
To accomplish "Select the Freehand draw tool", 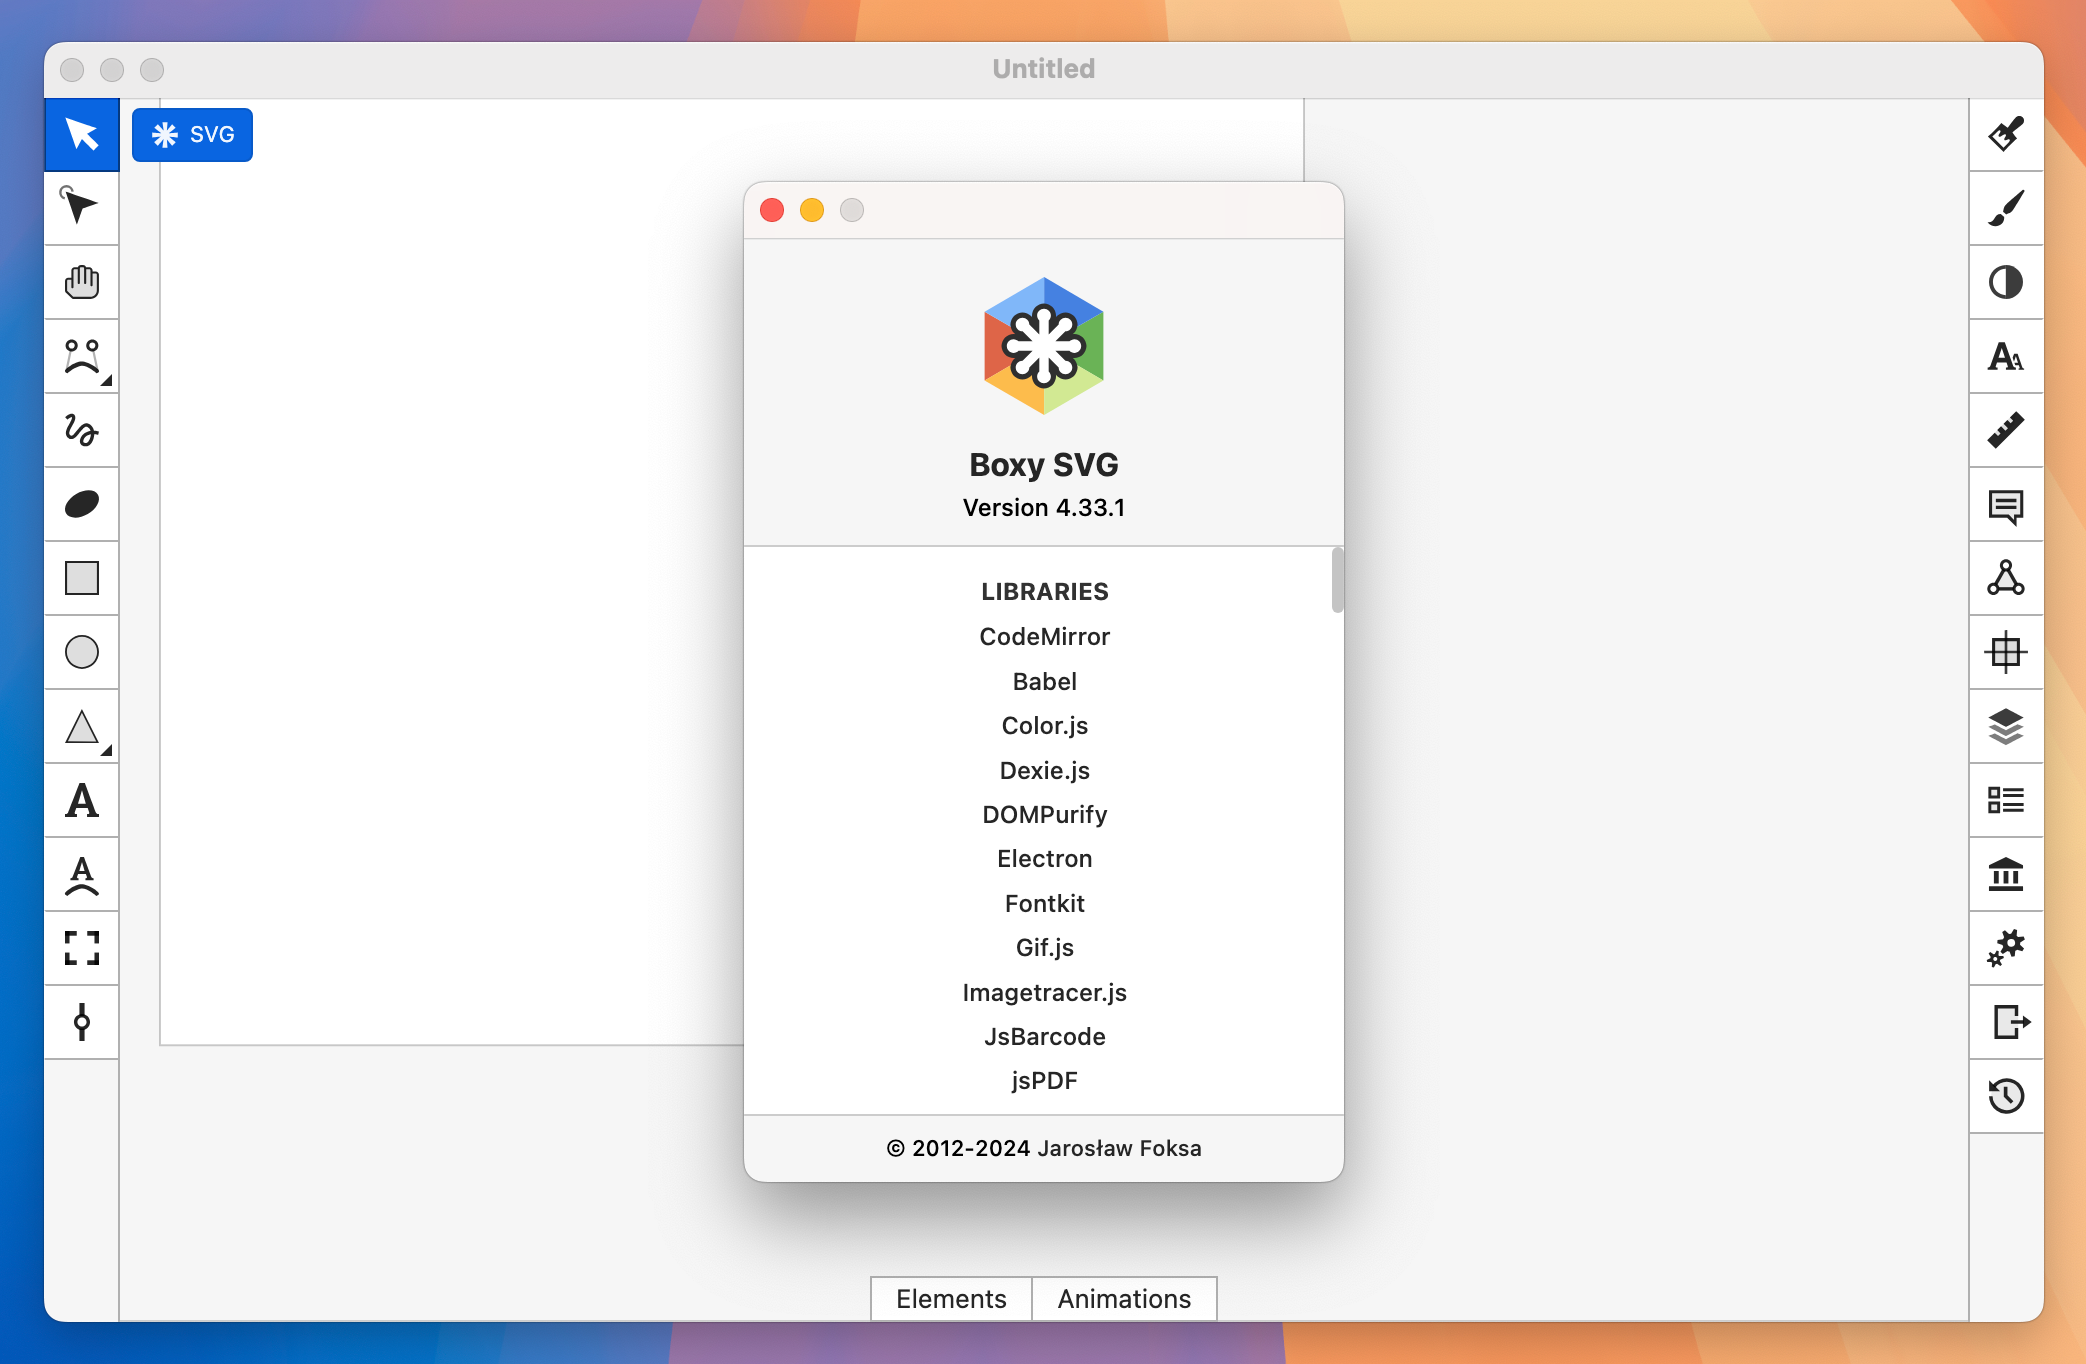I will click(84, 429).
